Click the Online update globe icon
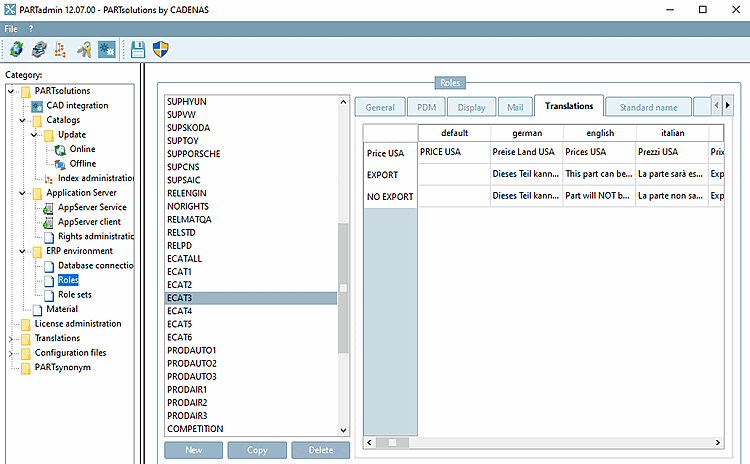Viewport: 750px width, 464px height. point(60,150)
